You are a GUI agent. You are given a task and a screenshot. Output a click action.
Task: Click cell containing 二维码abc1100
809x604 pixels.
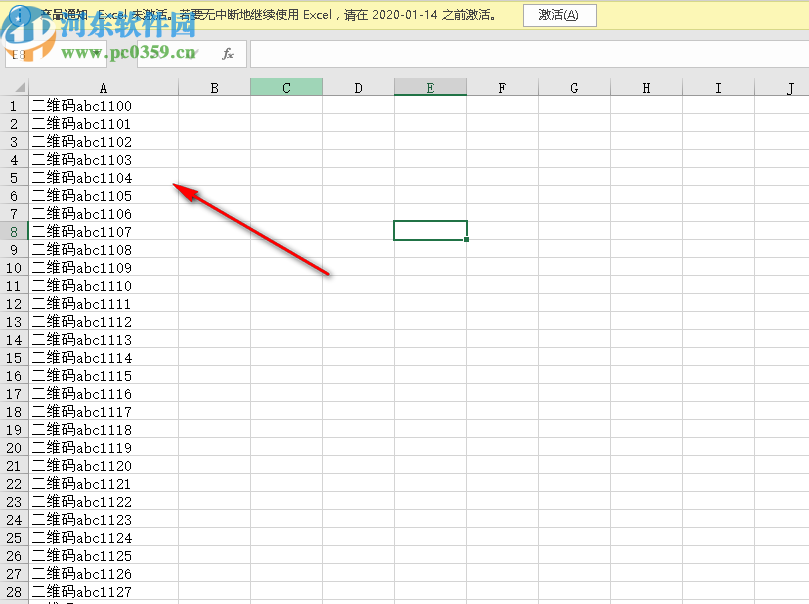click(104, 105)
